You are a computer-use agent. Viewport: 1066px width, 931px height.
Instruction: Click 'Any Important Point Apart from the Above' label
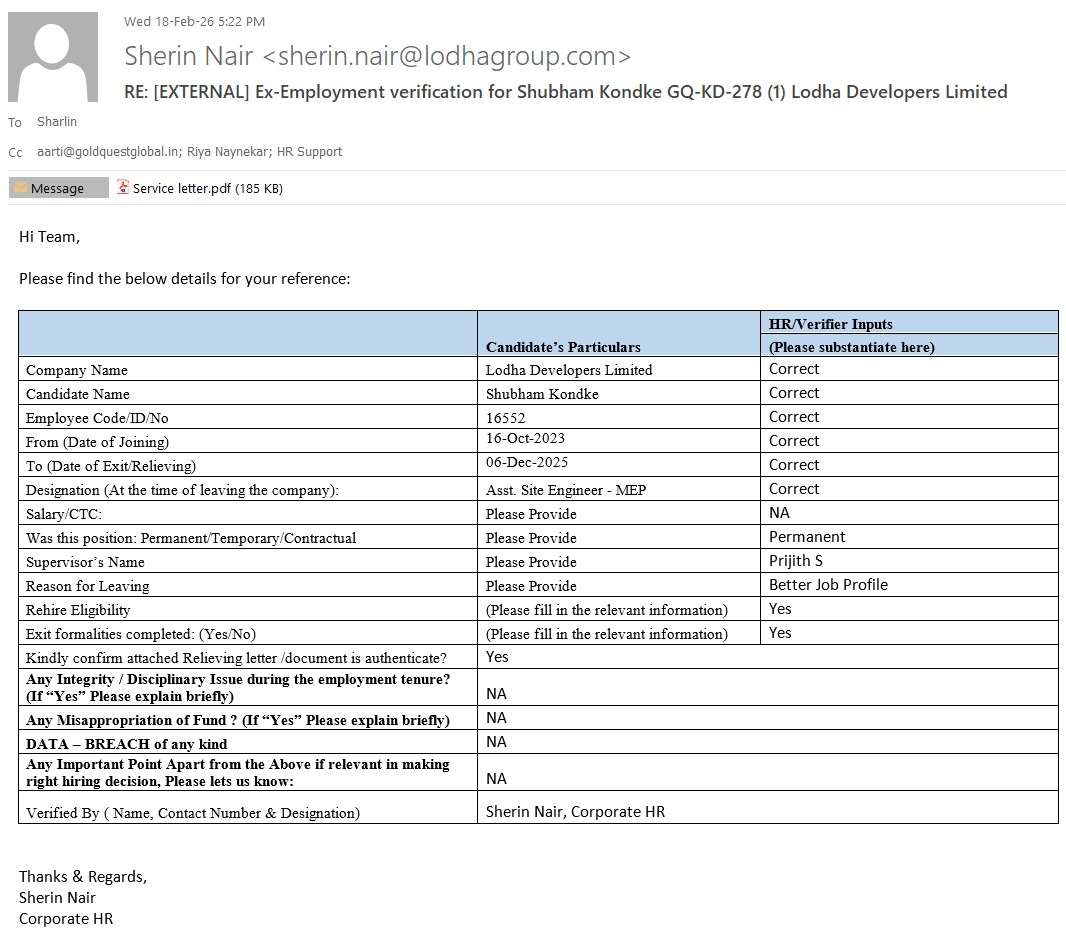pyautogui.click(x=238, y=773)
